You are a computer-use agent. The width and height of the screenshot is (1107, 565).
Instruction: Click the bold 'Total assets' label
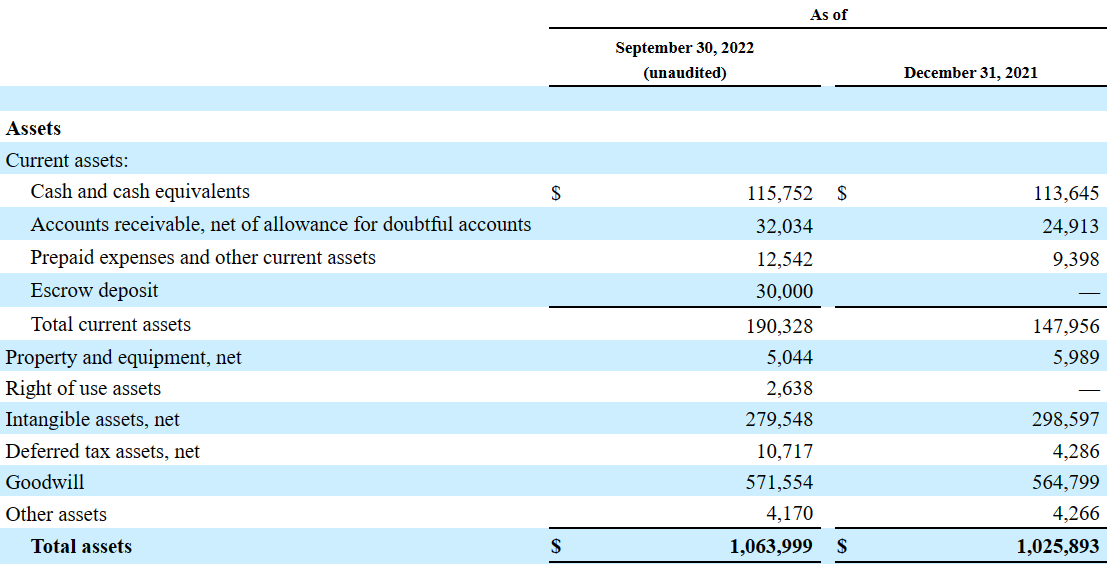81,547
